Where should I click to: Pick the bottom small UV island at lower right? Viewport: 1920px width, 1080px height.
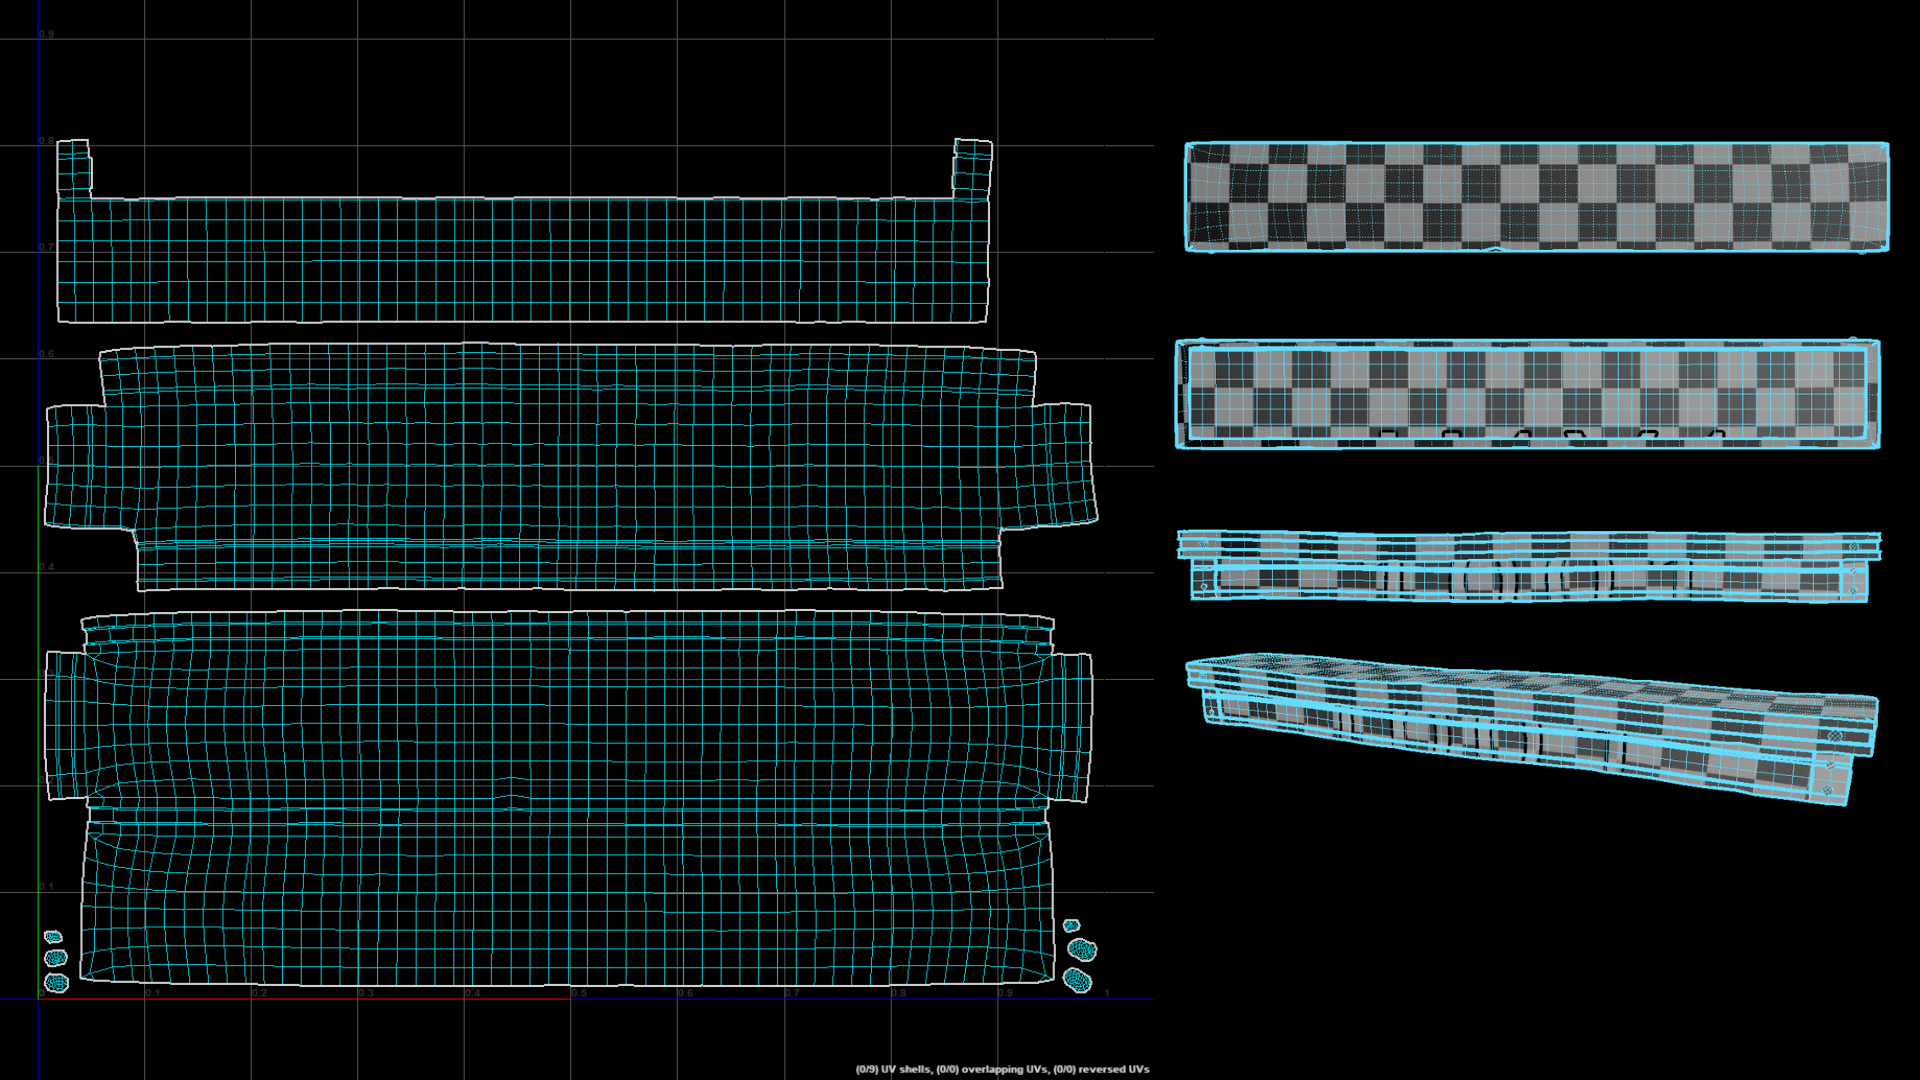(1077, 979)
